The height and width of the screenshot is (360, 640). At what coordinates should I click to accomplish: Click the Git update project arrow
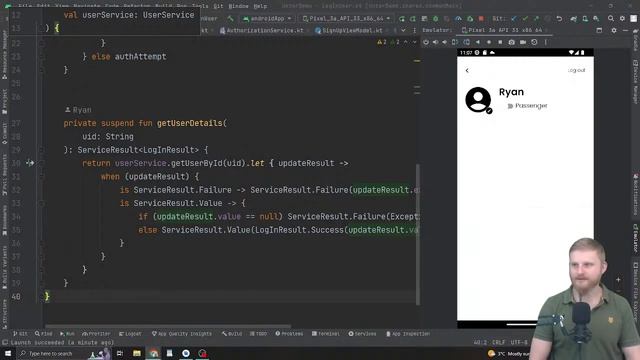514,19
